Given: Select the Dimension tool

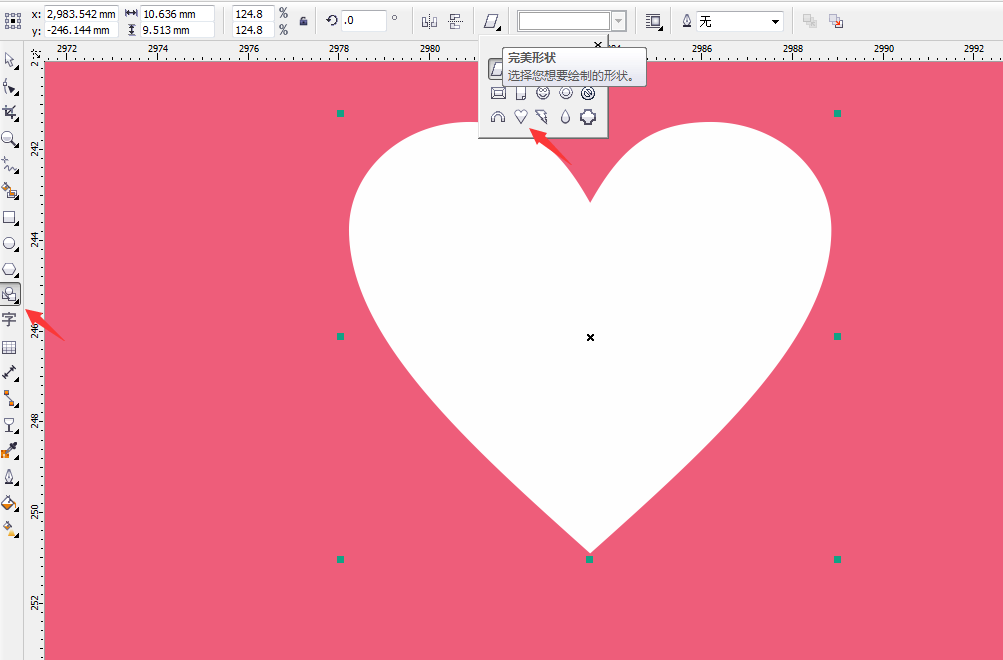Looking at the screenshot, I should coord(10,373).
